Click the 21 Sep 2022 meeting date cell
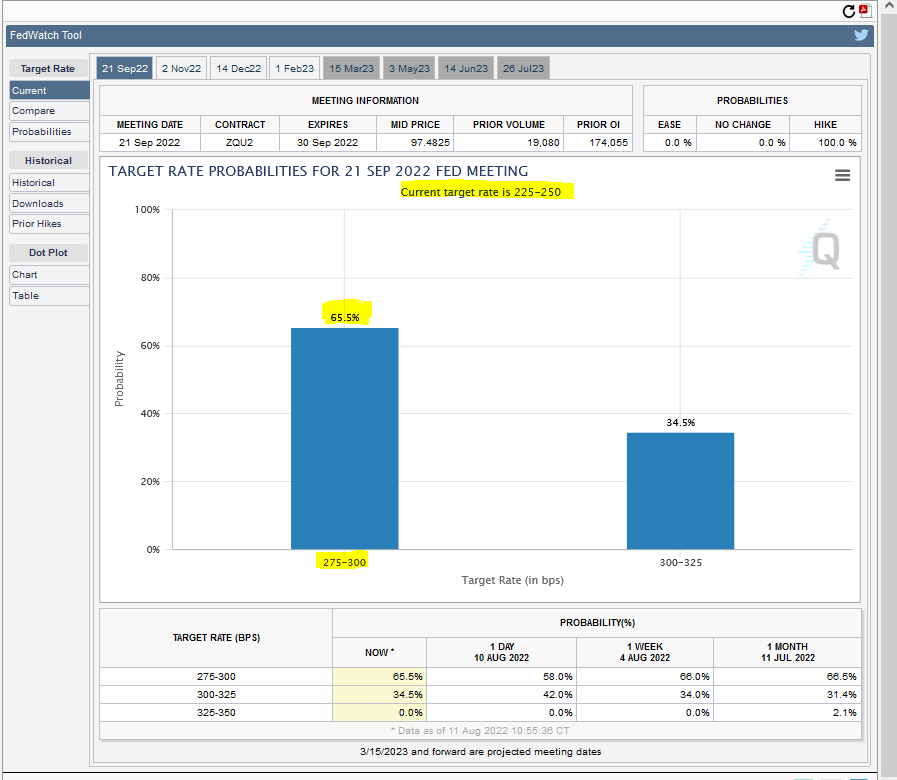 pos(149,142)
